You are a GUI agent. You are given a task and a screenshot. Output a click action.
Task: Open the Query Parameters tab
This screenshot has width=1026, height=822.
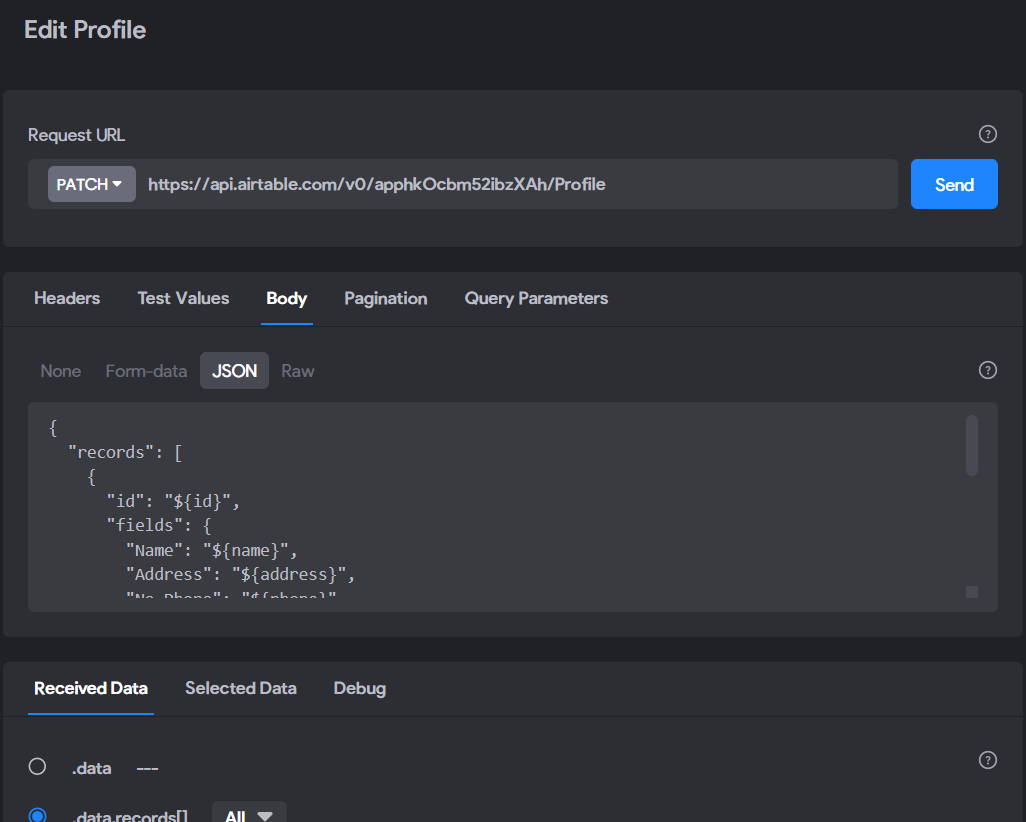click(x=536, y=298)
